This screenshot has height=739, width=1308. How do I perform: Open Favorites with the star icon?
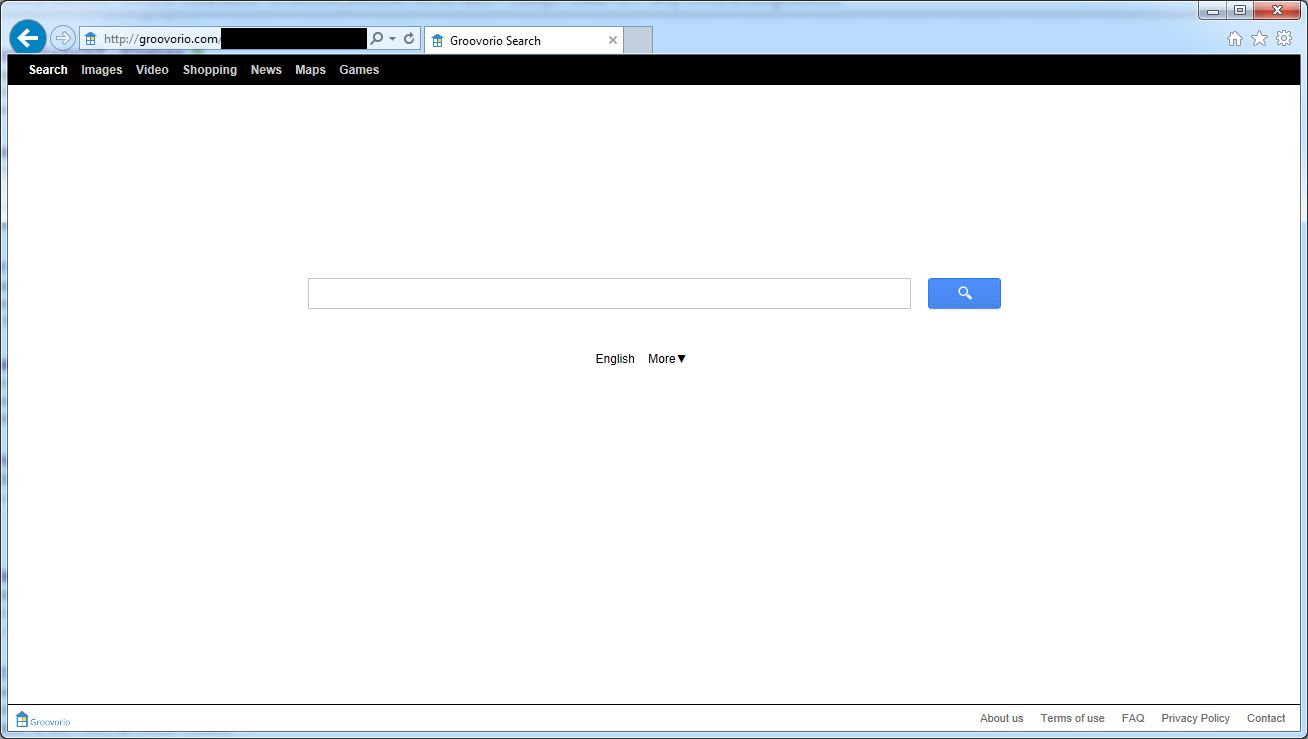(x=1259, y=39)
